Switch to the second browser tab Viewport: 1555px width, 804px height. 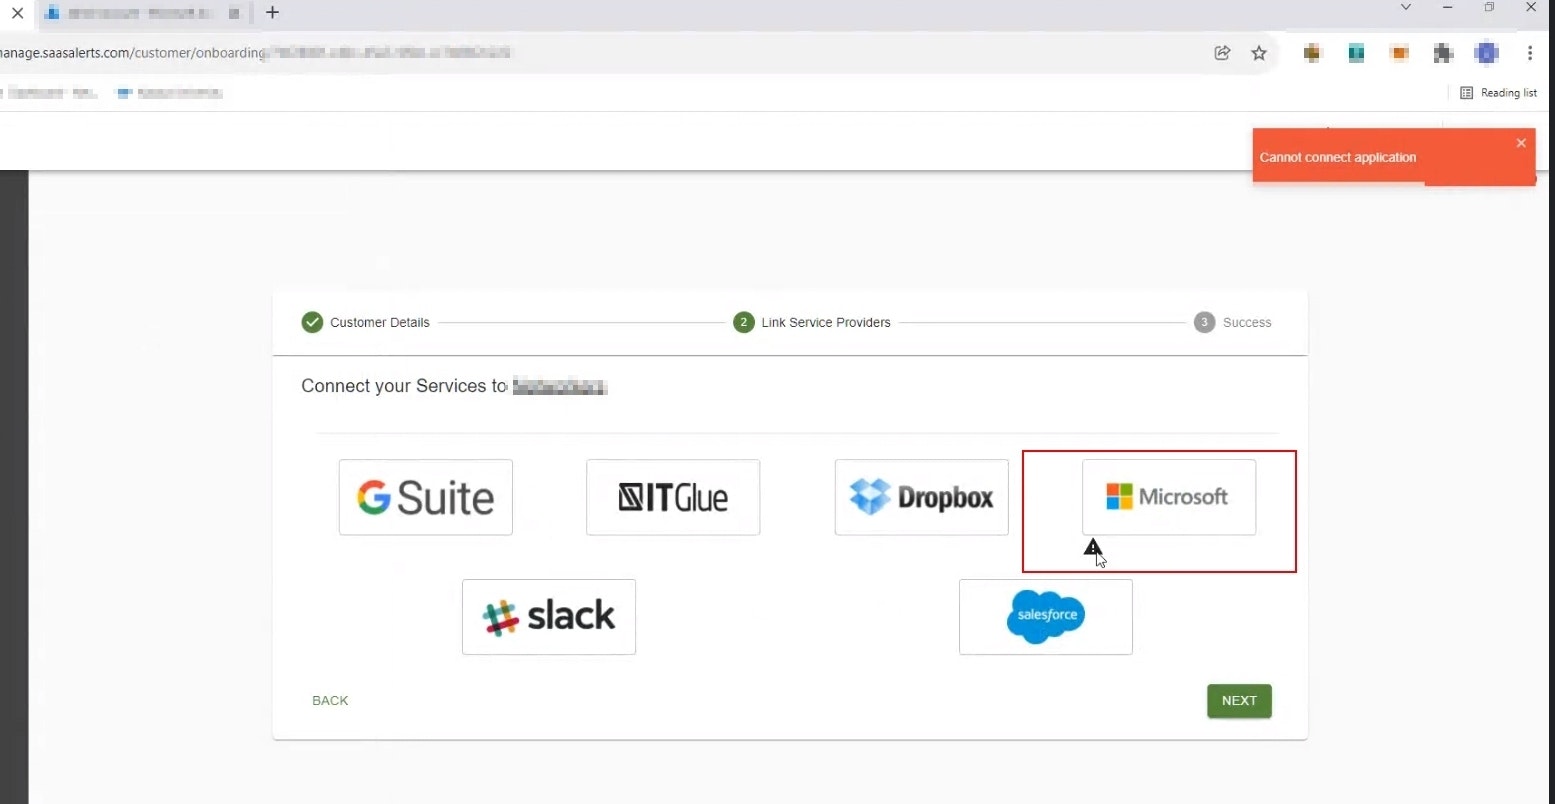pos(147,13)
